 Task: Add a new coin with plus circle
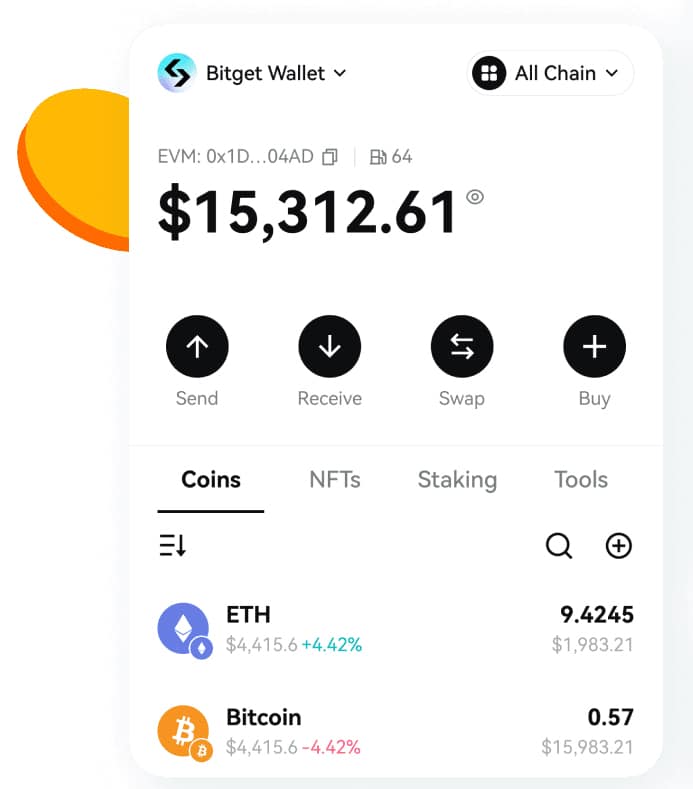click(619, 545)
